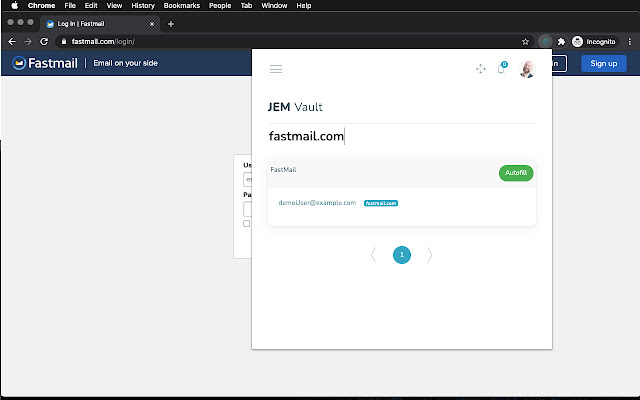The image size is (640, 400).
Task: Click the bookmark star in address bar
Action: coord(525,42)
